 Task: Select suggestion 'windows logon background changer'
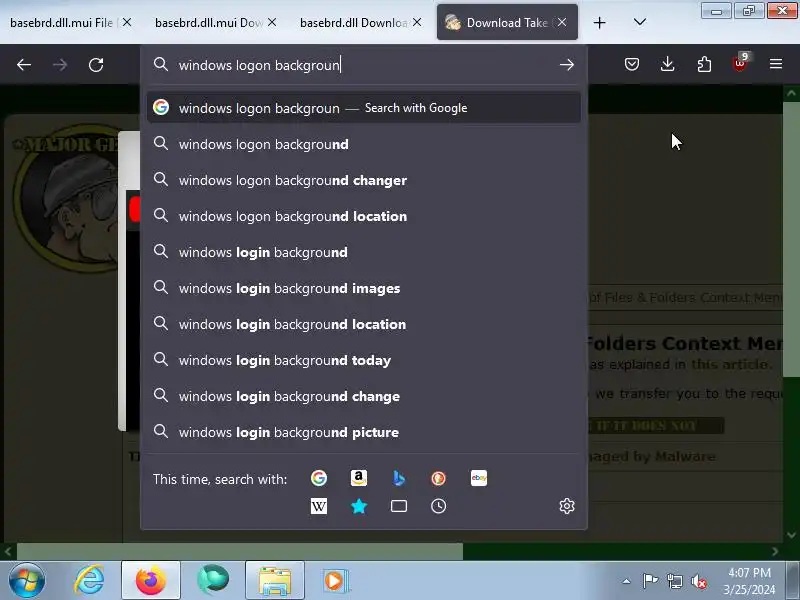[364, 180]
